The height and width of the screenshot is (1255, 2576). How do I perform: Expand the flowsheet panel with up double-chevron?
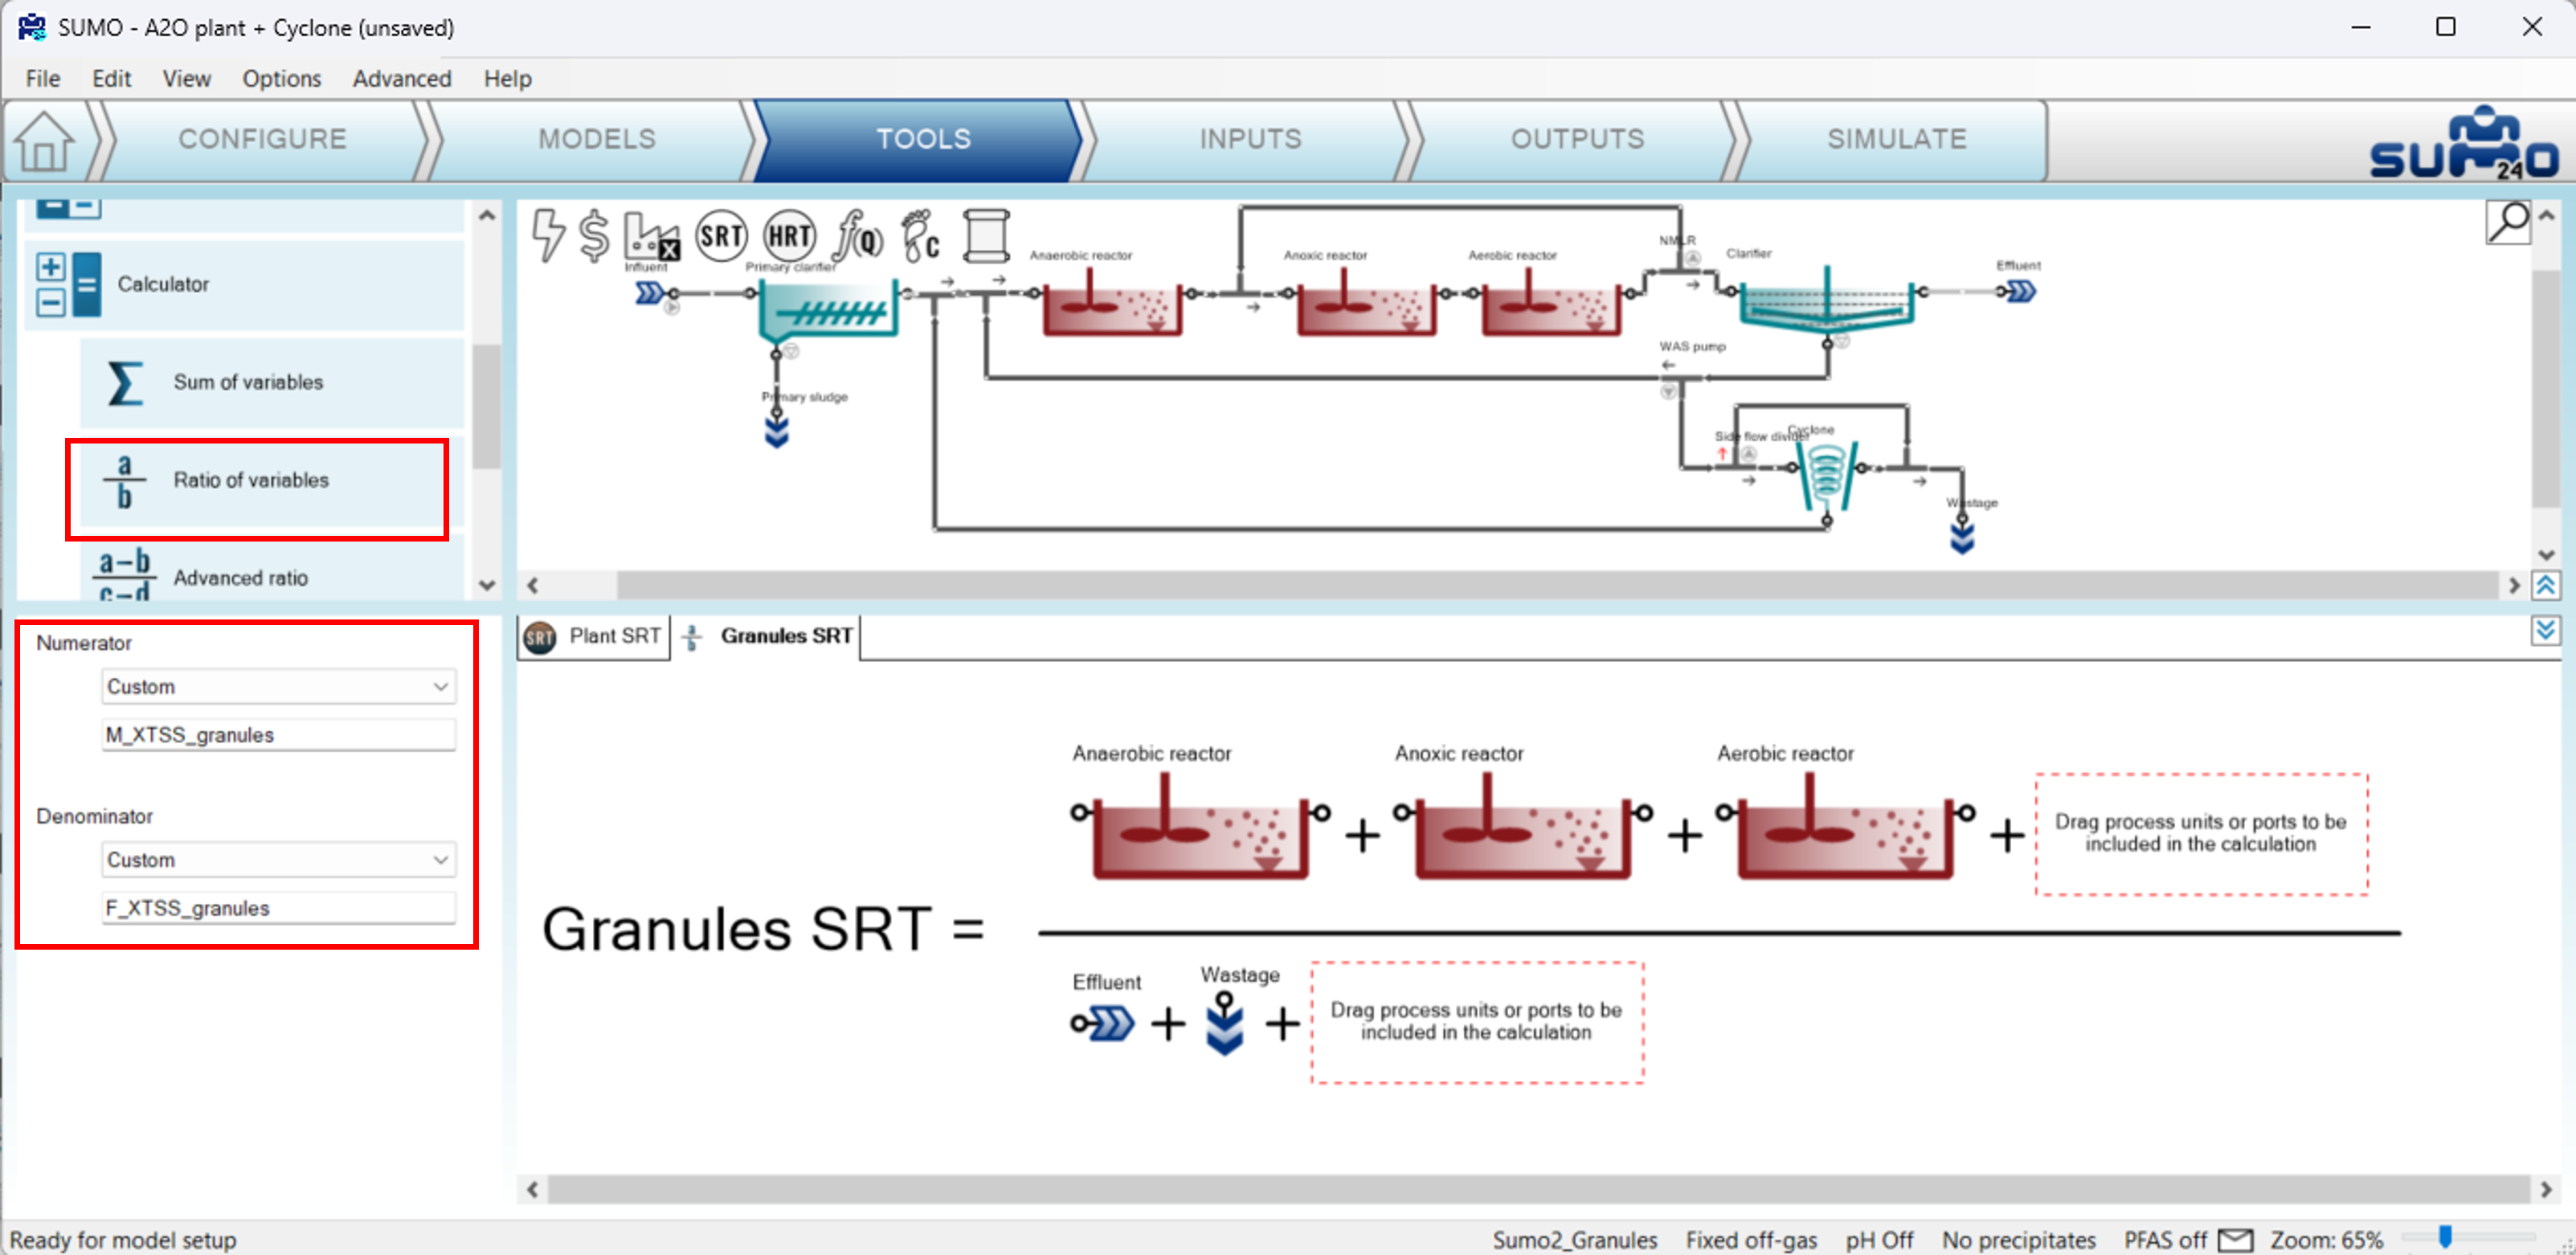[2545, 585]
